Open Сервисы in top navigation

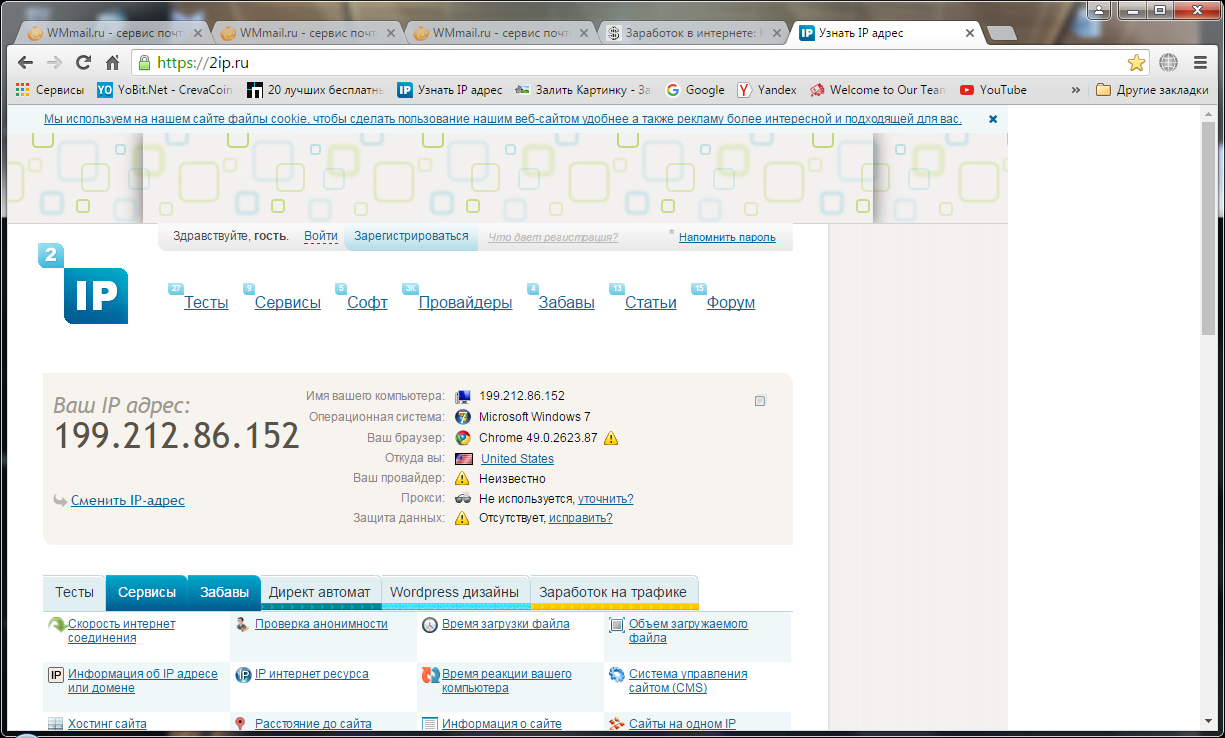[x=288, y=303]
